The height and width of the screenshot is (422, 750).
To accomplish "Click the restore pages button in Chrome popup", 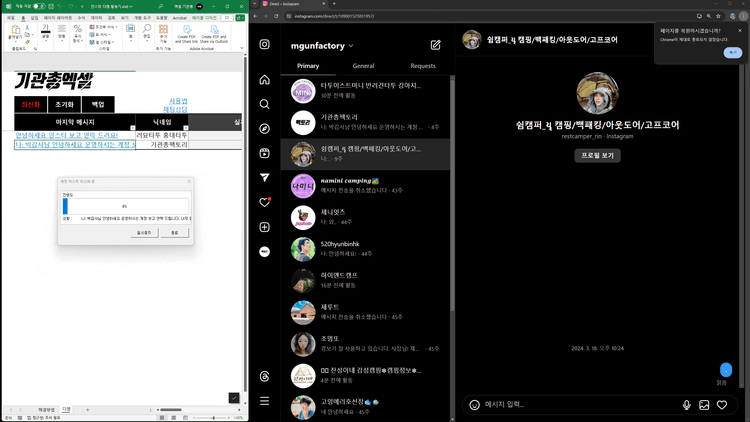I will (x=732, y=52).
